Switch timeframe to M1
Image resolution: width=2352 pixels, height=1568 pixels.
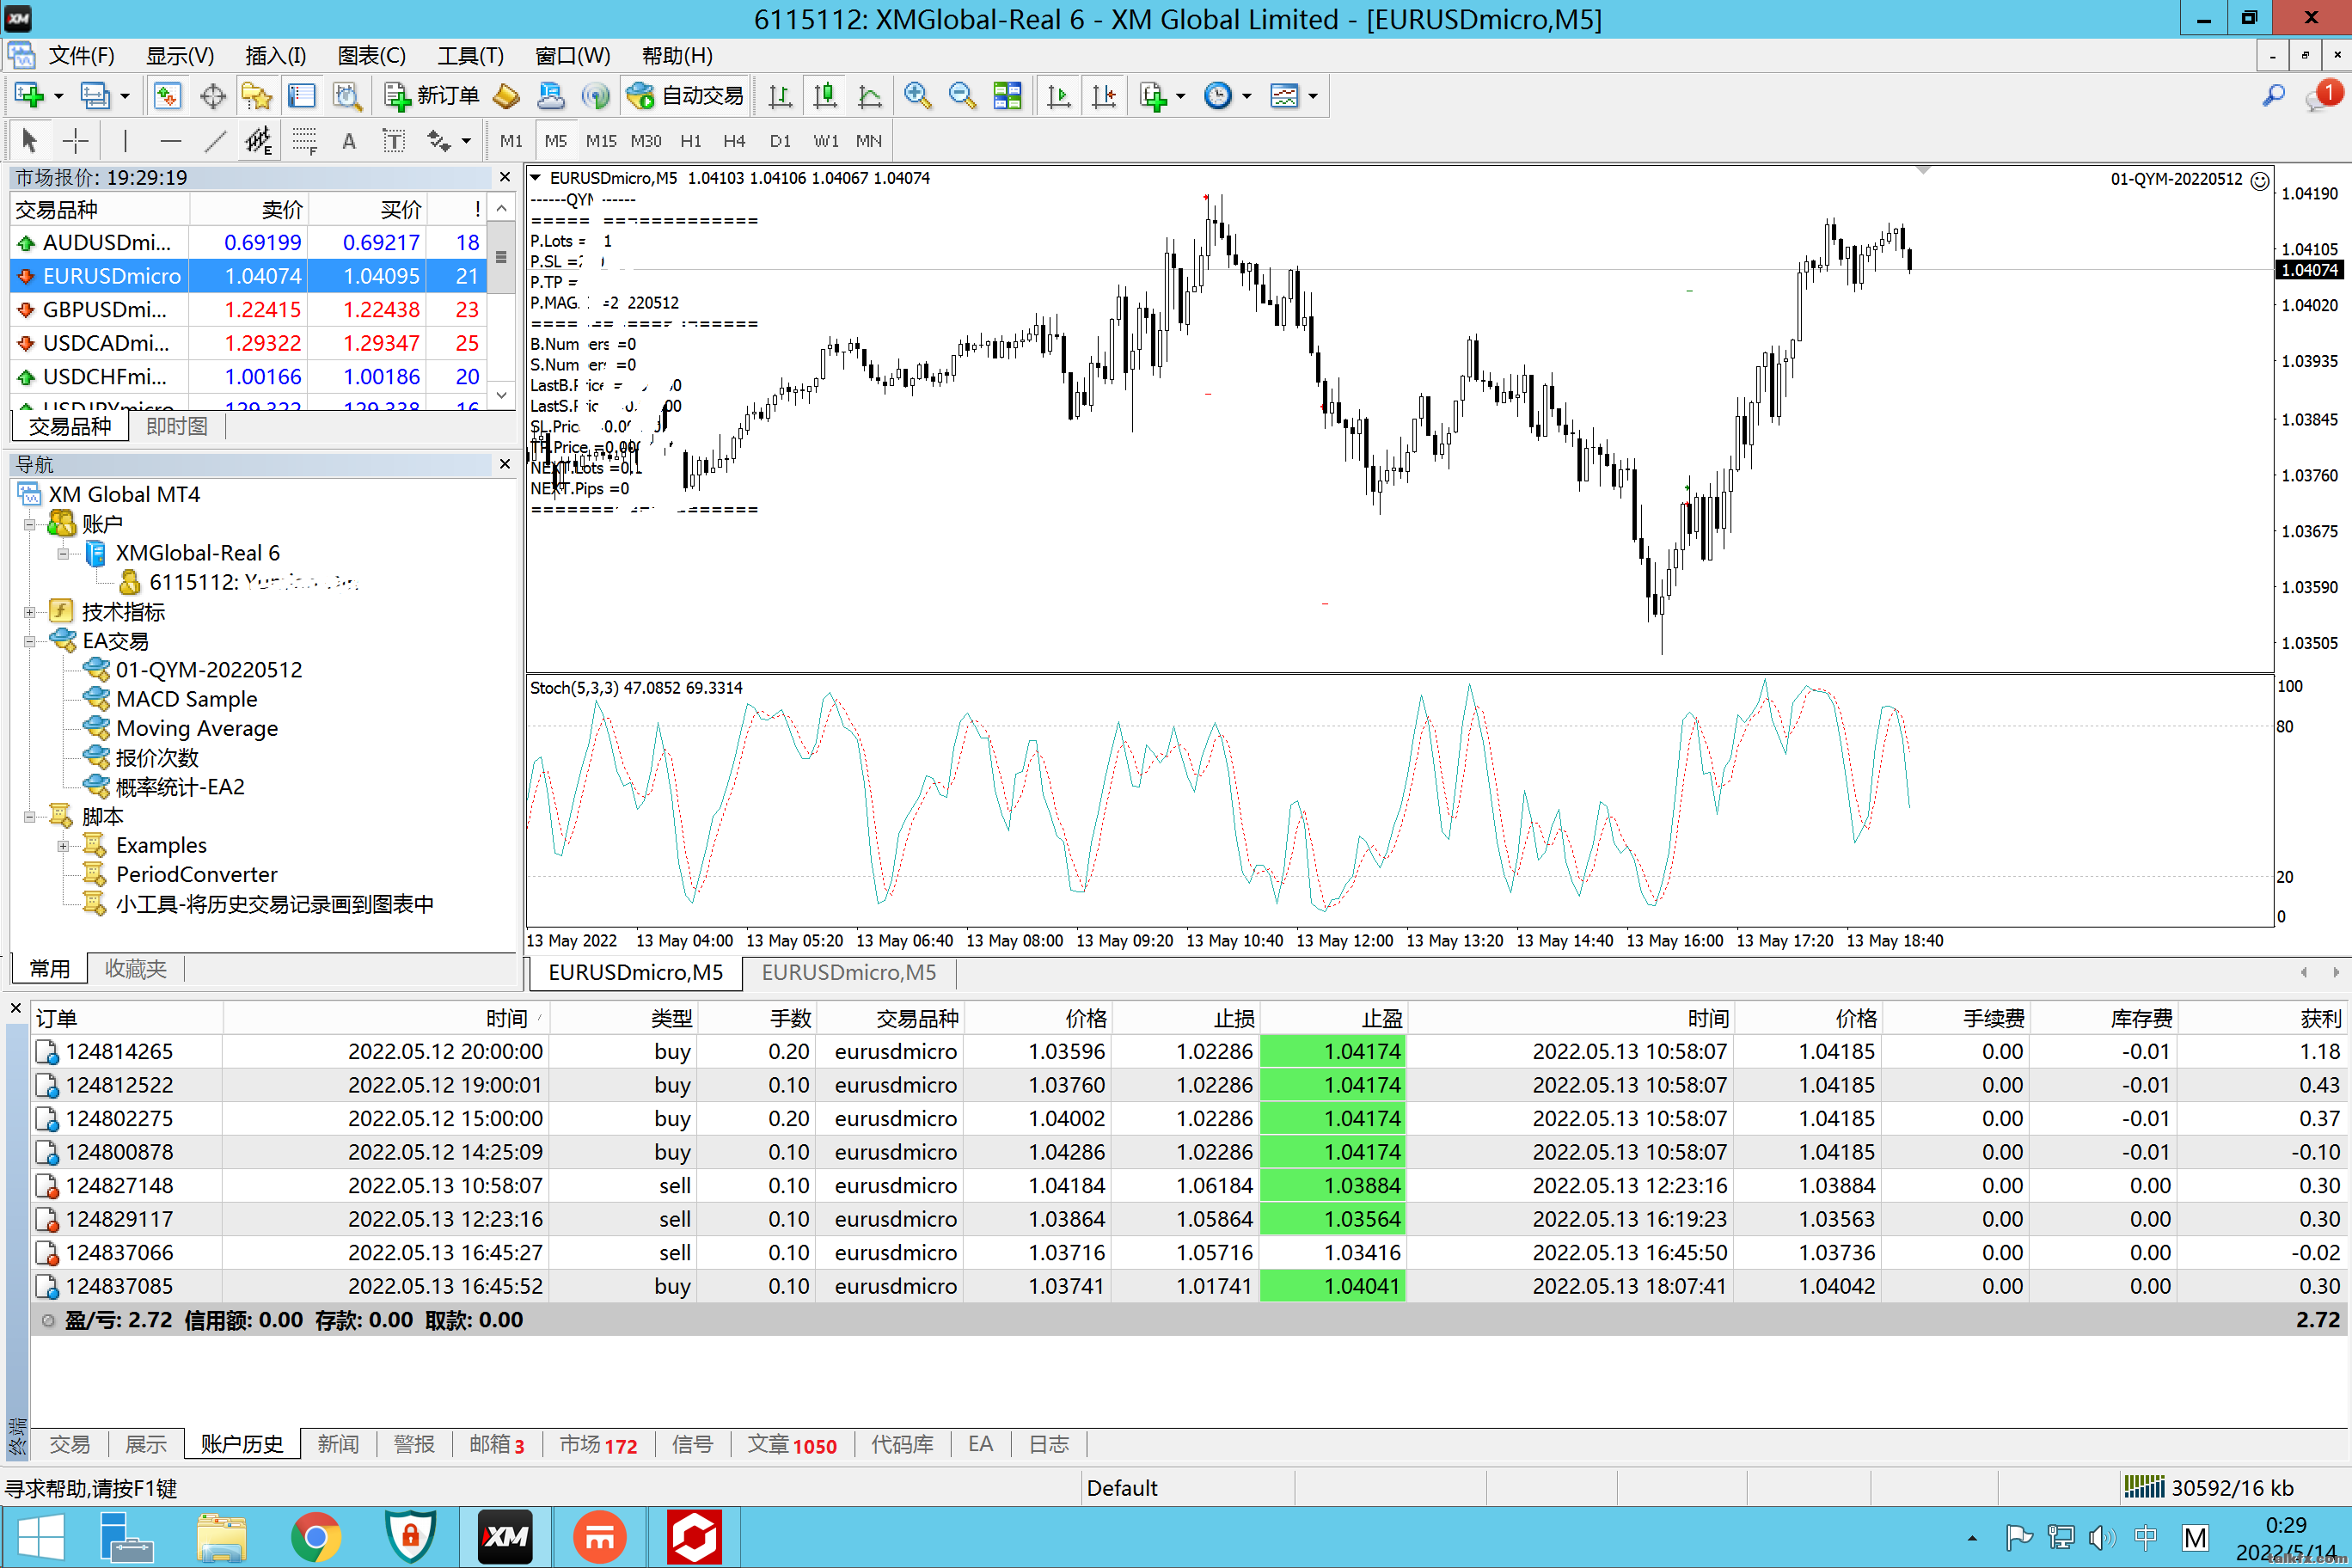click(511, 141)
